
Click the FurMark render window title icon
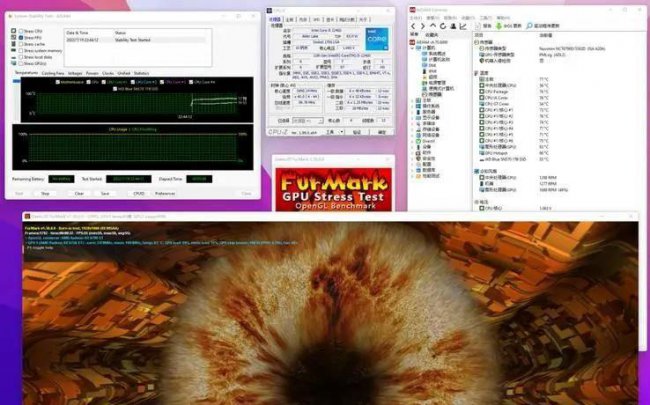(27, 216)
